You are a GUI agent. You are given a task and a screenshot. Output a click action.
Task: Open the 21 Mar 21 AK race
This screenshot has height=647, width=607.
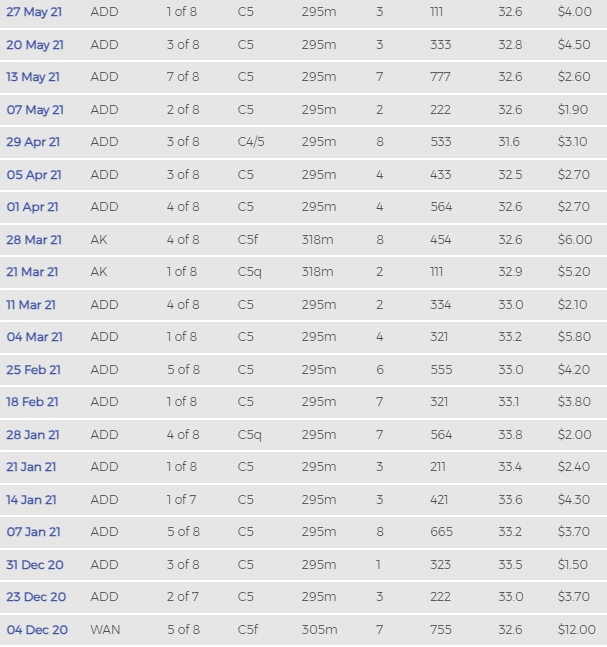pos(32,272)
